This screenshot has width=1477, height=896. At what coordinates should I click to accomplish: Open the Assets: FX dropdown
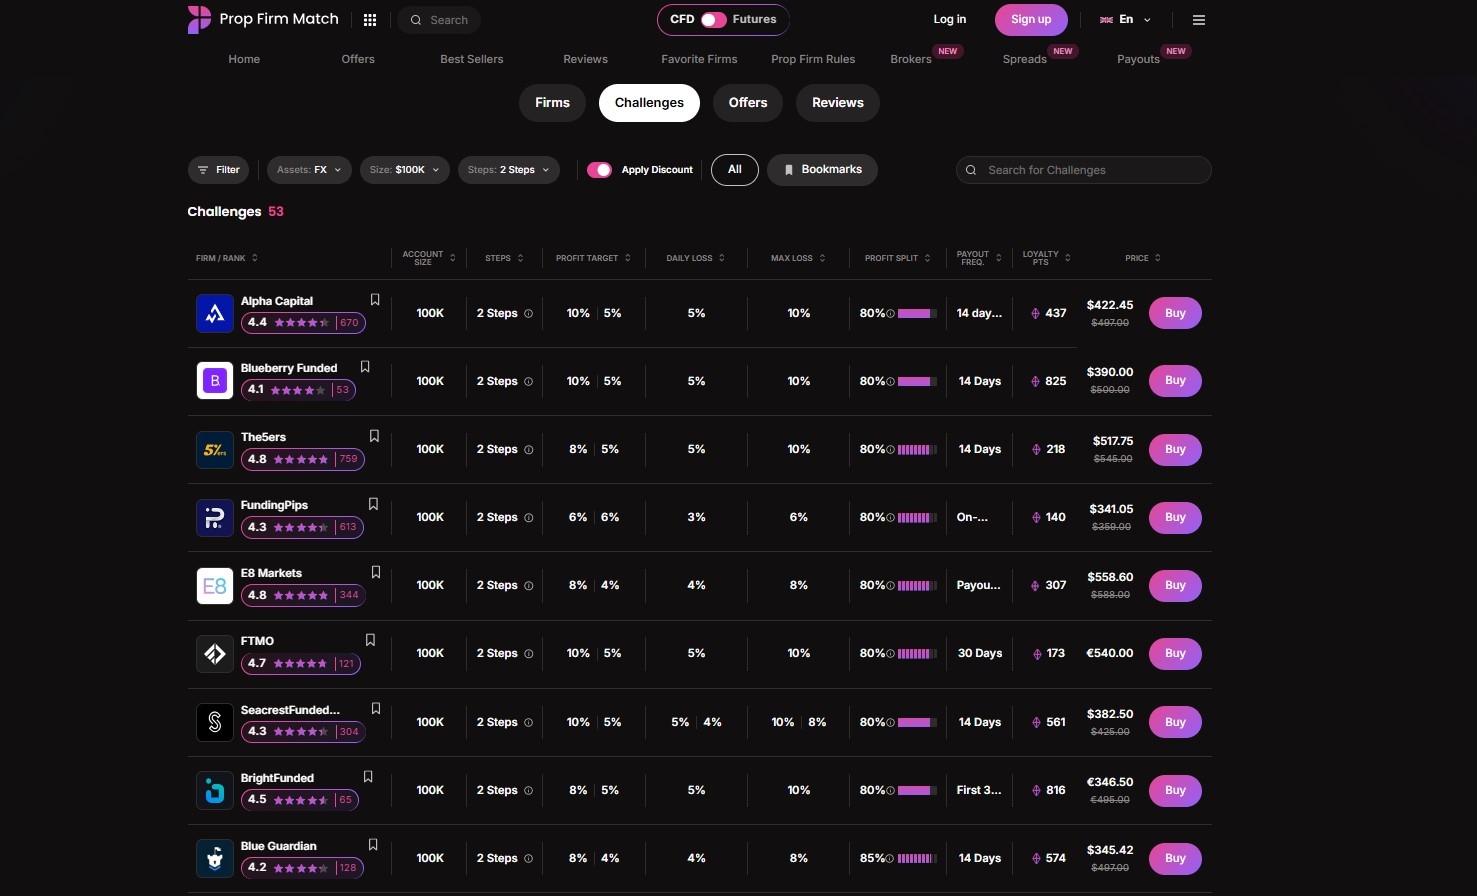309,170
